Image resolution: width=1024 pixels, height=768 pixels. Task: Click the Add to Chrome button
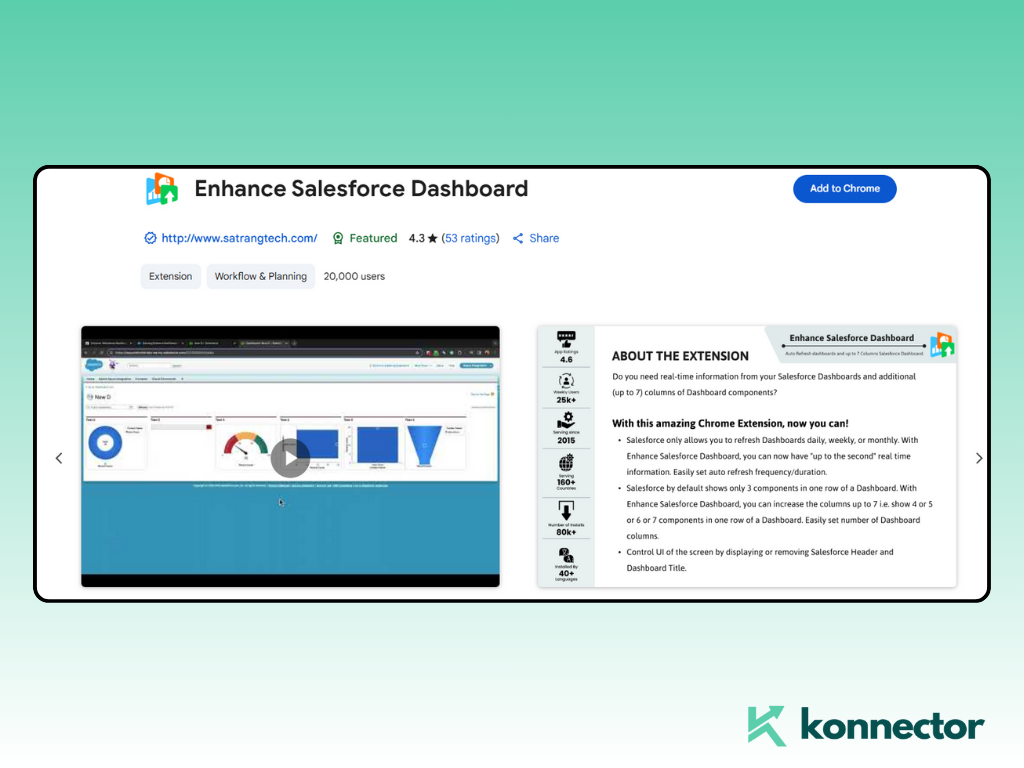[x=844, y=189]
